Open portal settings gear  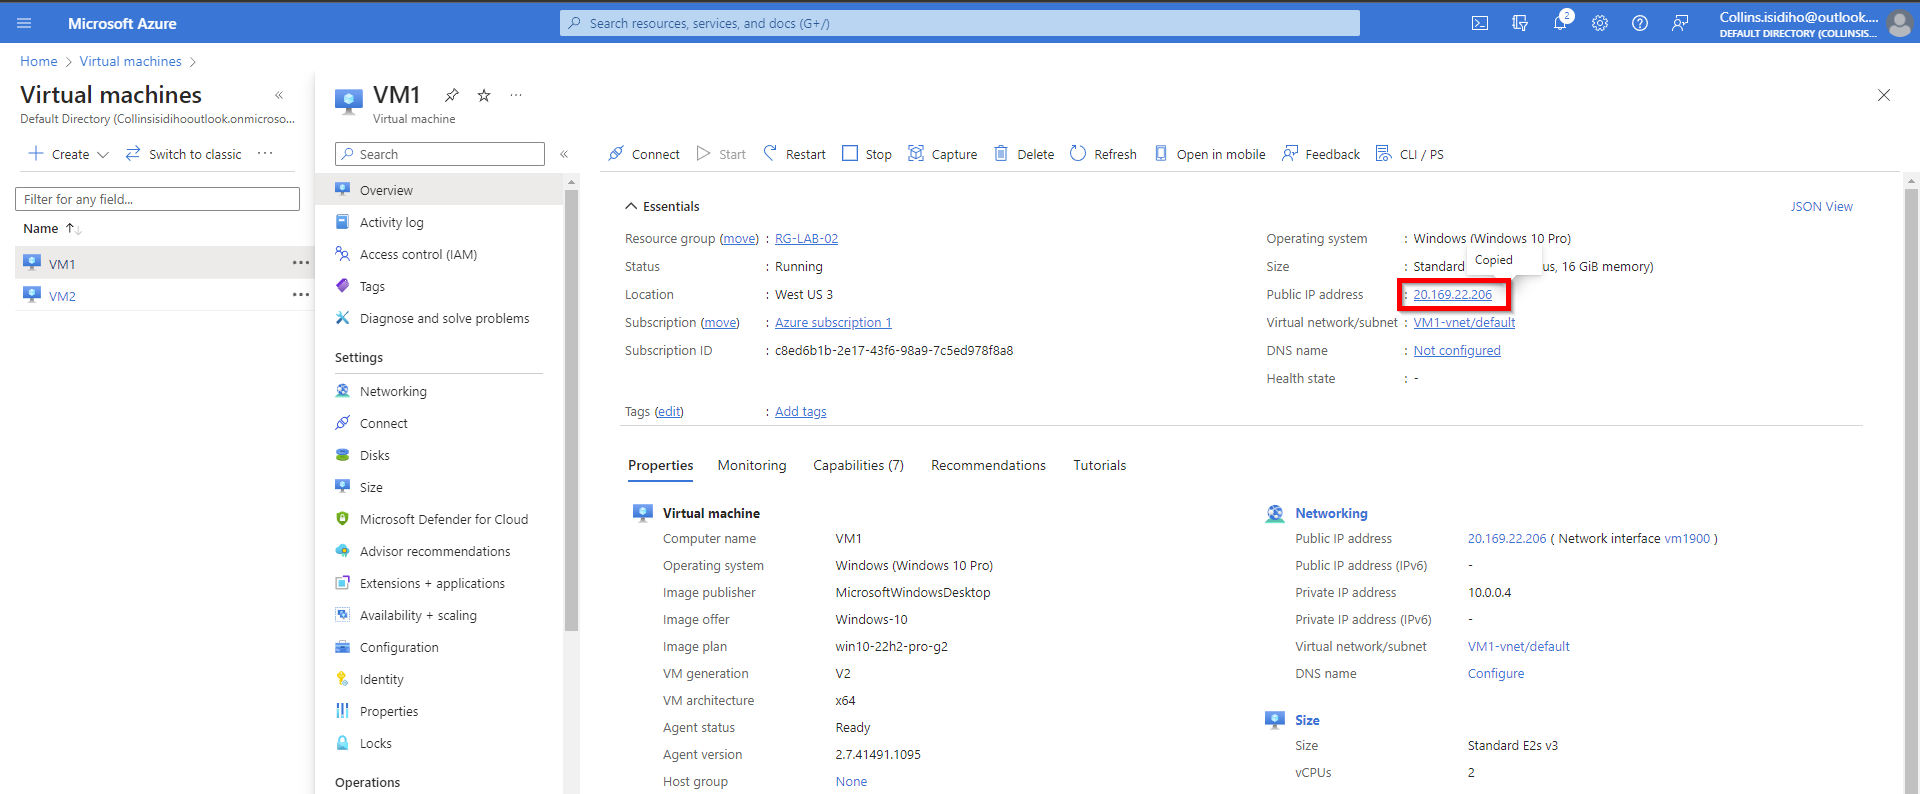click(x=1600, y=23)
